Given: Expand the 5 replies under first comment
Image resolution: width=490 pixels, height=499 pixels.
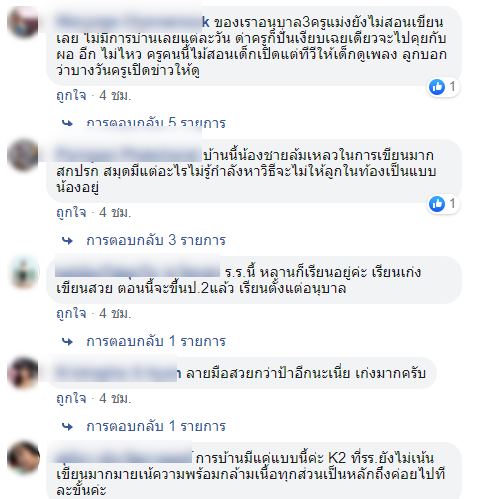Looking at the screenshot, I should tap(156, 123).
